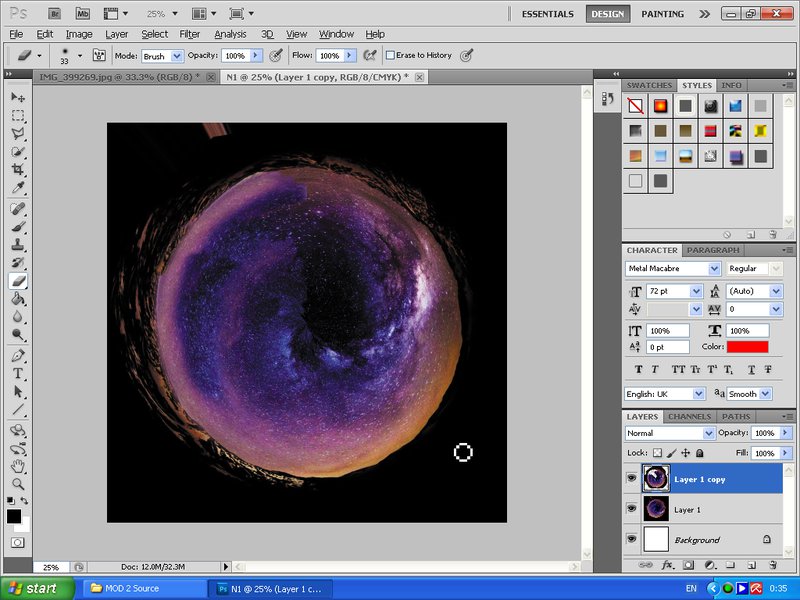Screen dimensions: 800x600
Task: Toggle lock all
Action: pos(700,453)
